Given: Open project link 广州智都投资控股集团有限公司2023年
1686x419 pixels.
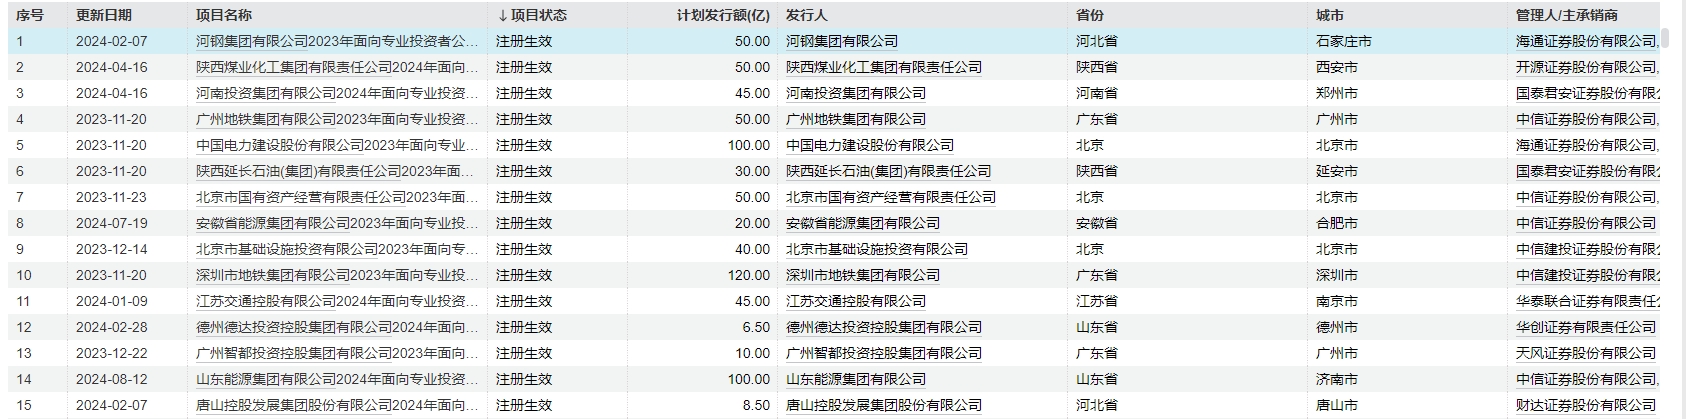Looking at the screenshot, I should 338,354.
